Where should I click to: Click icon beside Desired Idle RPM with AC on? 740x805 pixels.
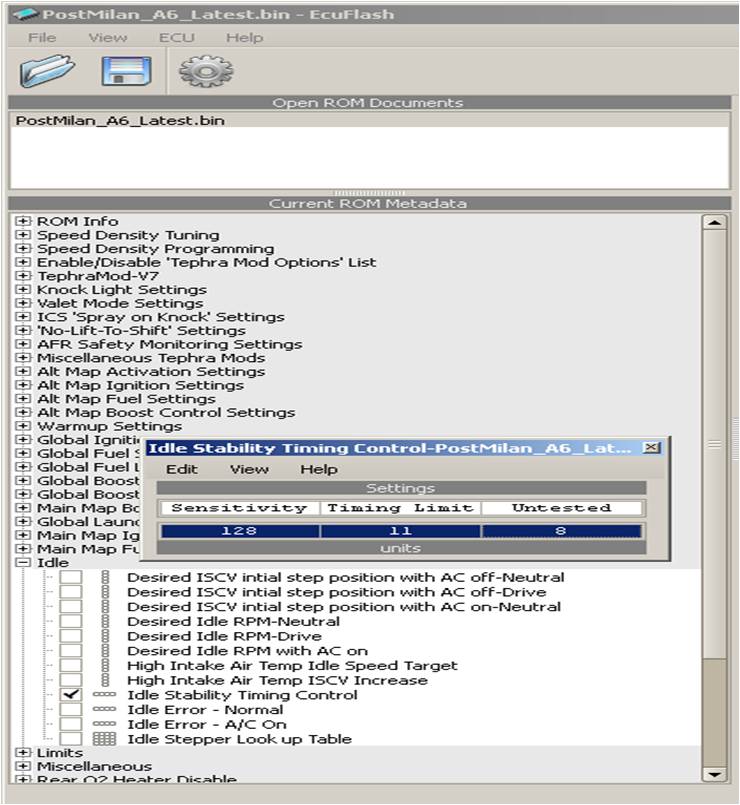coord(105,650)
